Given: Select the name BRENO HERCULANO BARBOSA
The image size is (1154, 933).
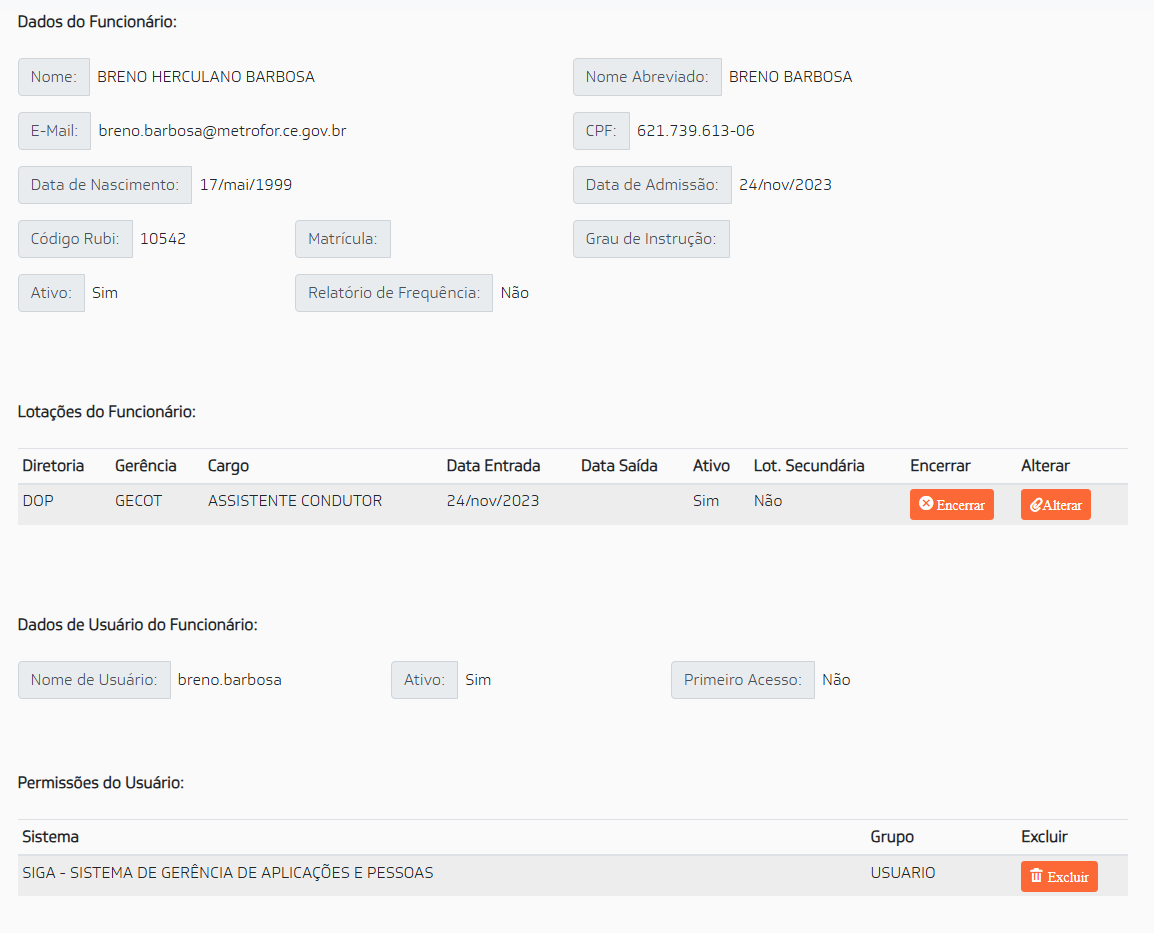Looking at the screenshot, I should coord(206,77).
